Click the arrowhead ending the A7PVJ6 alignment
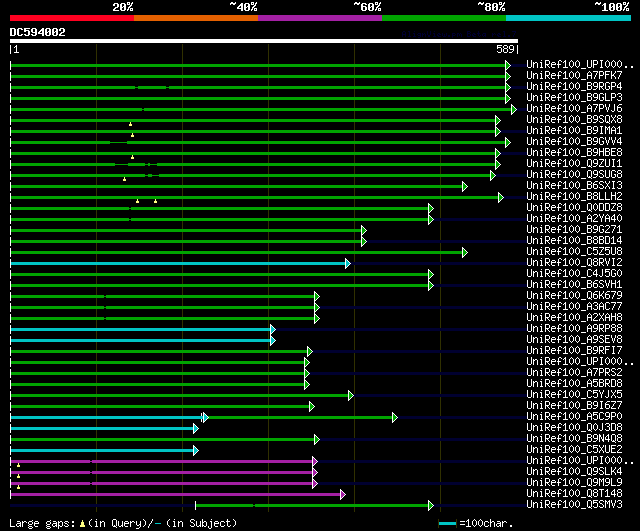This screenshot has width=640, height=531. [x=514, y=109]
